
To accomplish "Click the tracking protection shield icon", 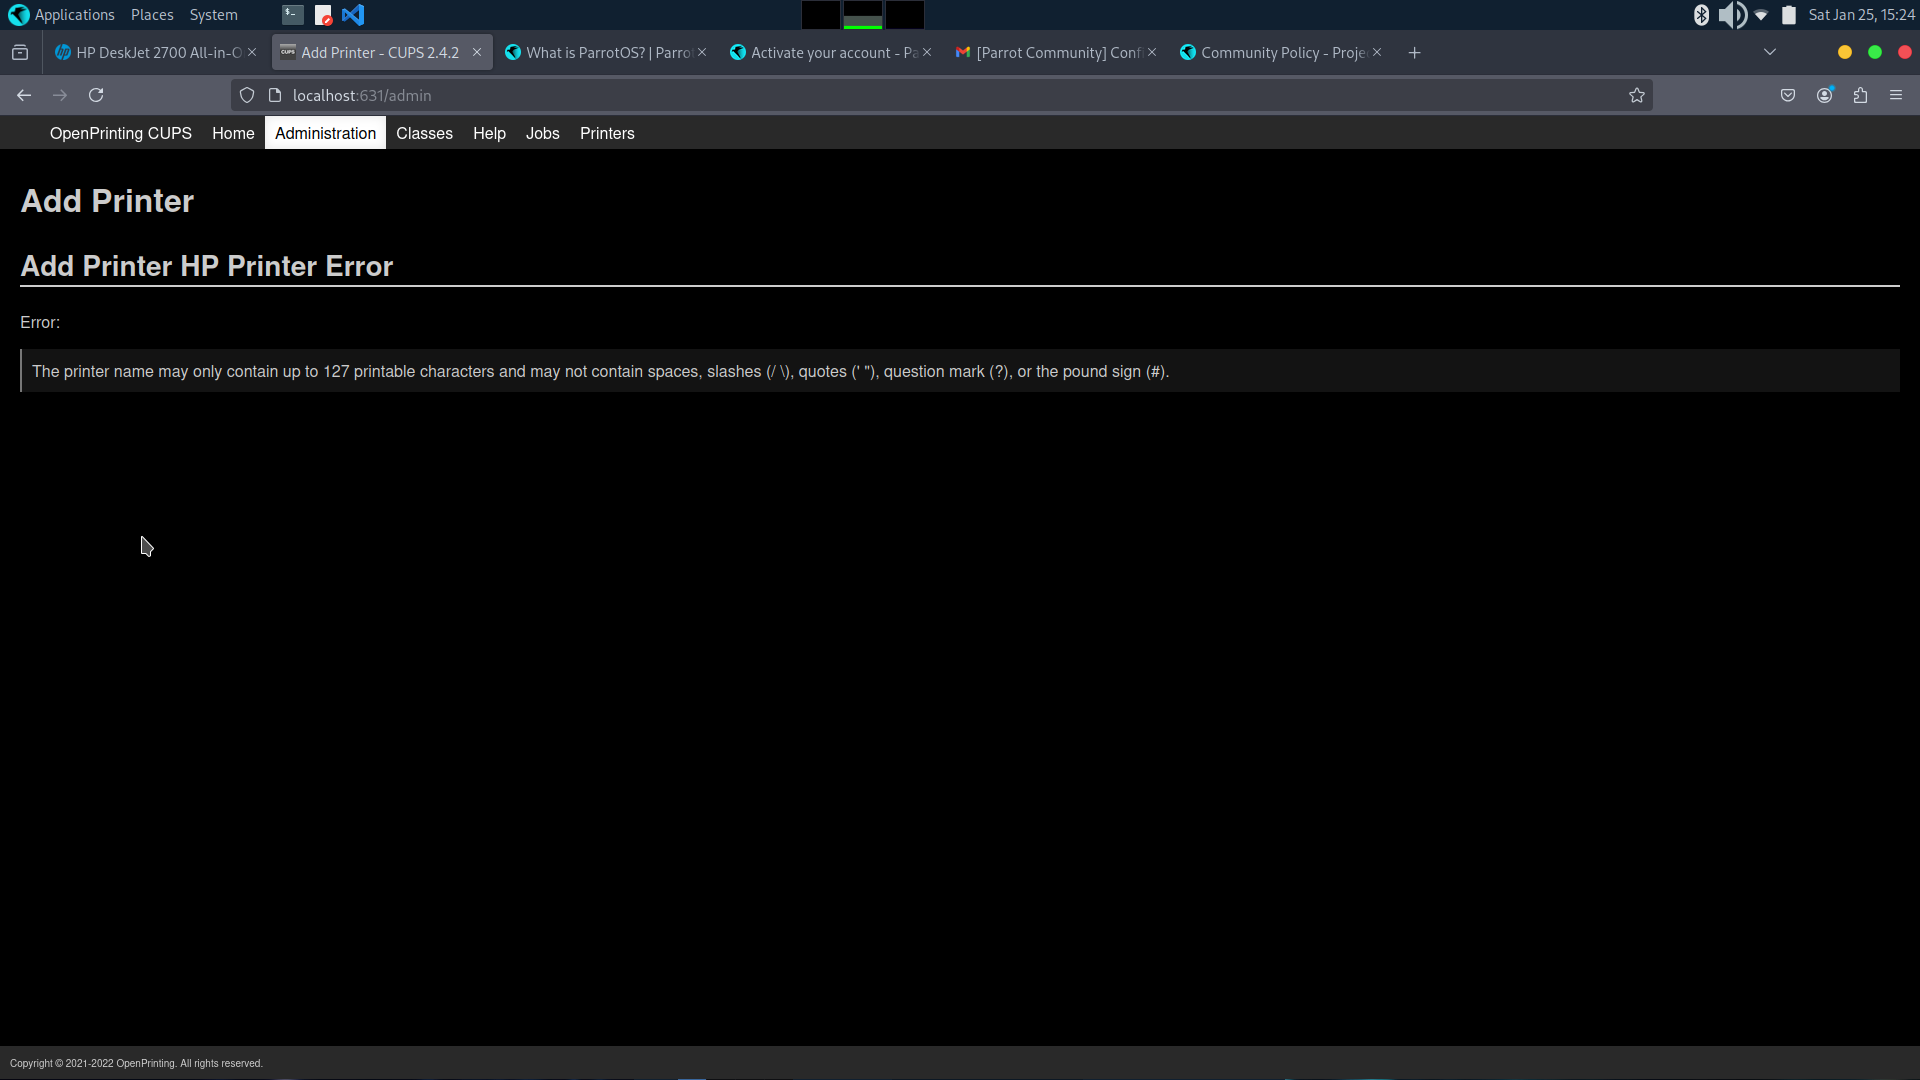I will coord(247,96).
